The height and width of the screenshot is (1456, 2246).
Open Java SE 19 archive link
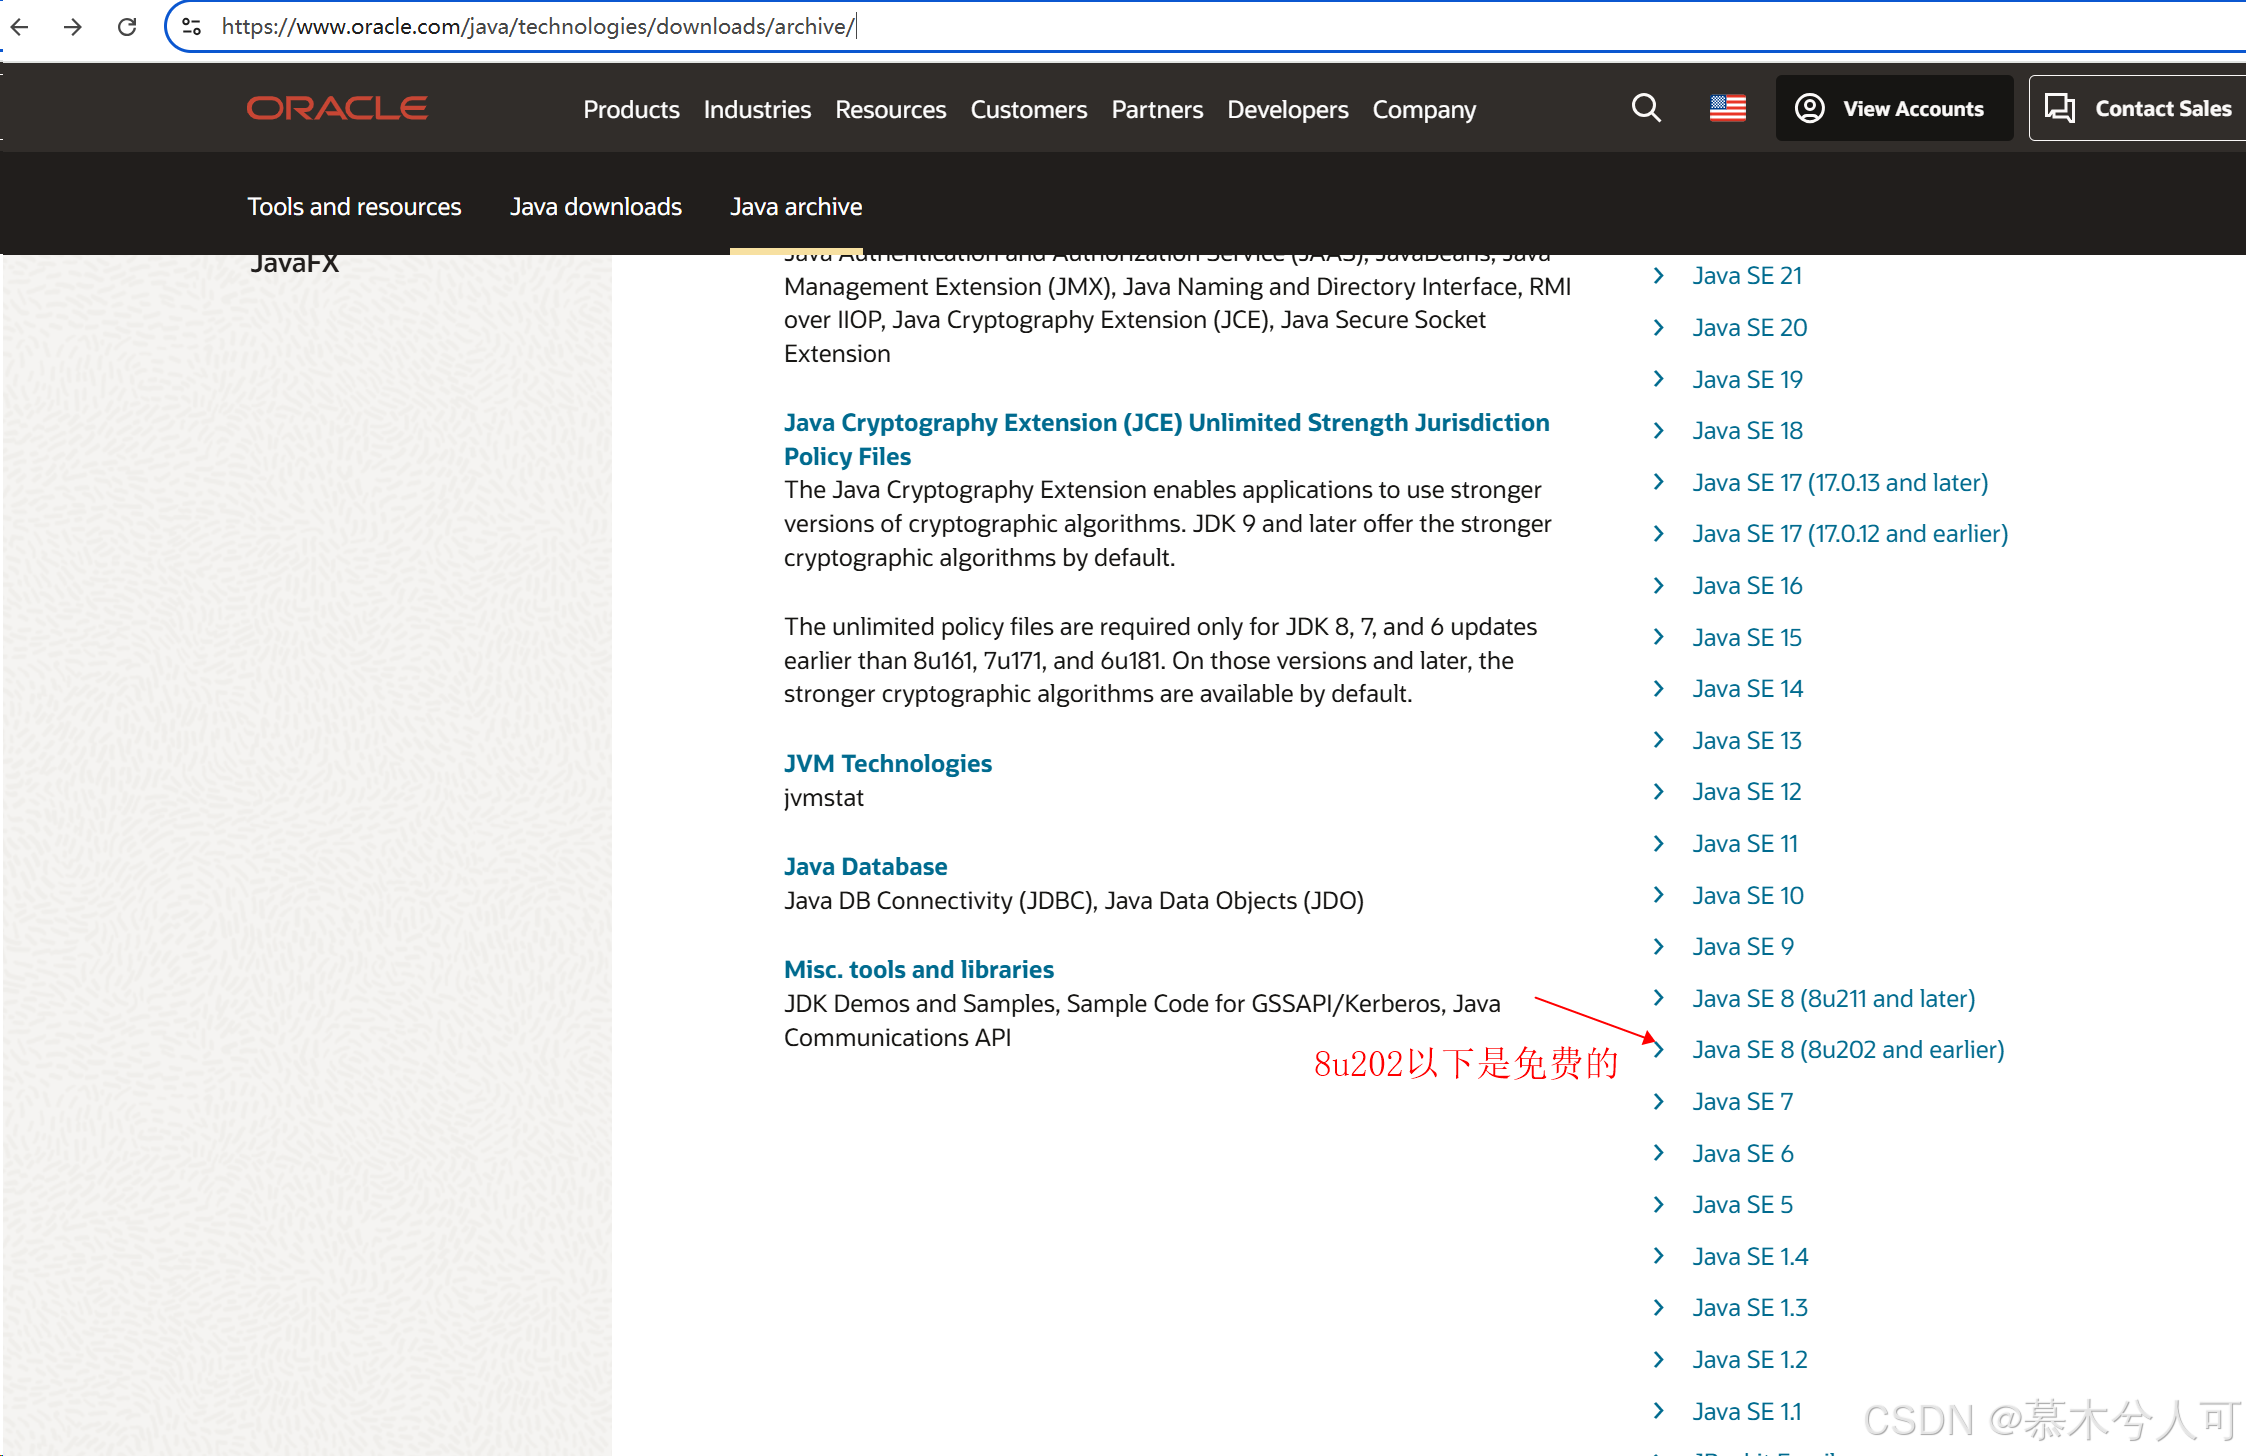coord(1747,379)
